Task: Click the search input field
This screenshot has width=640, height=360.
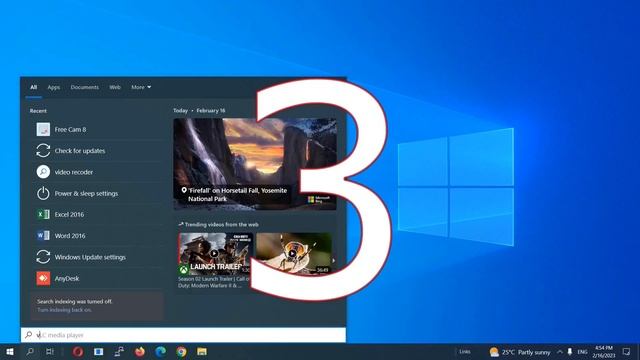Action: [x=183, y=335]
